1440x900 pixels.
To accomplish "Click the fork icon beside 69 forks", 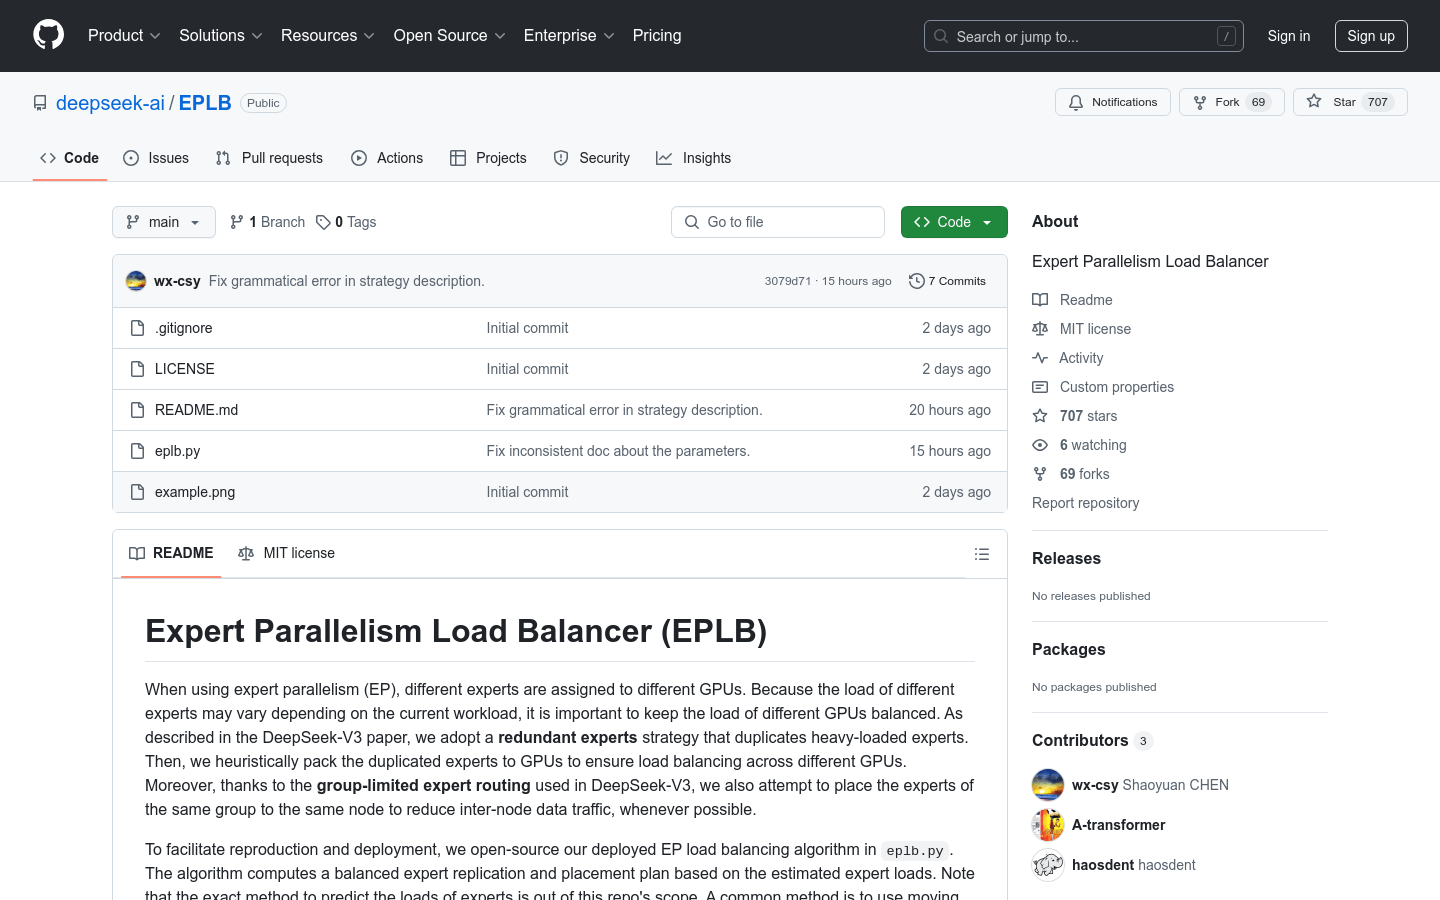I will point(1040,474).
